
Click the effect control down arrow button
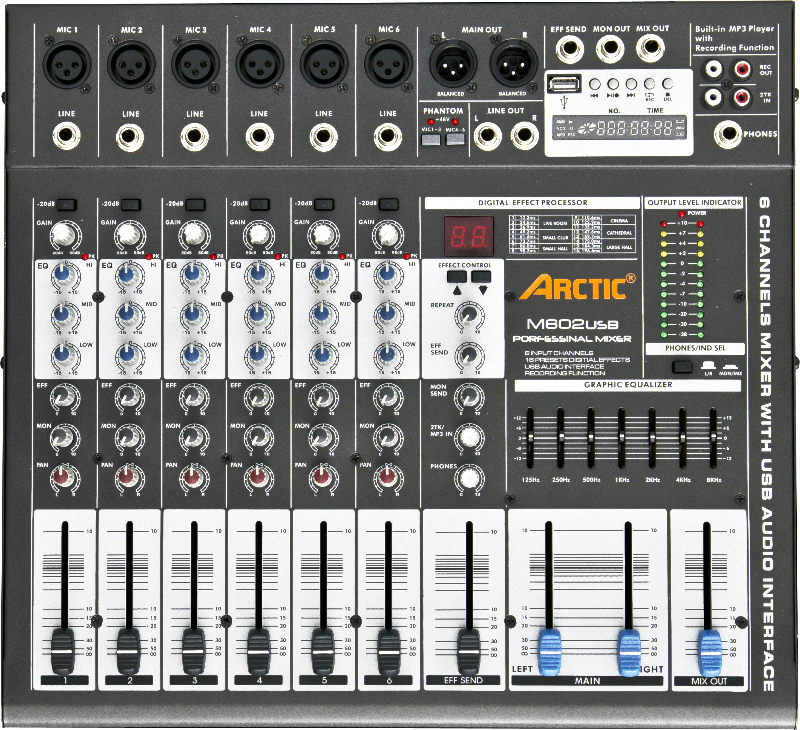(481, 277)
